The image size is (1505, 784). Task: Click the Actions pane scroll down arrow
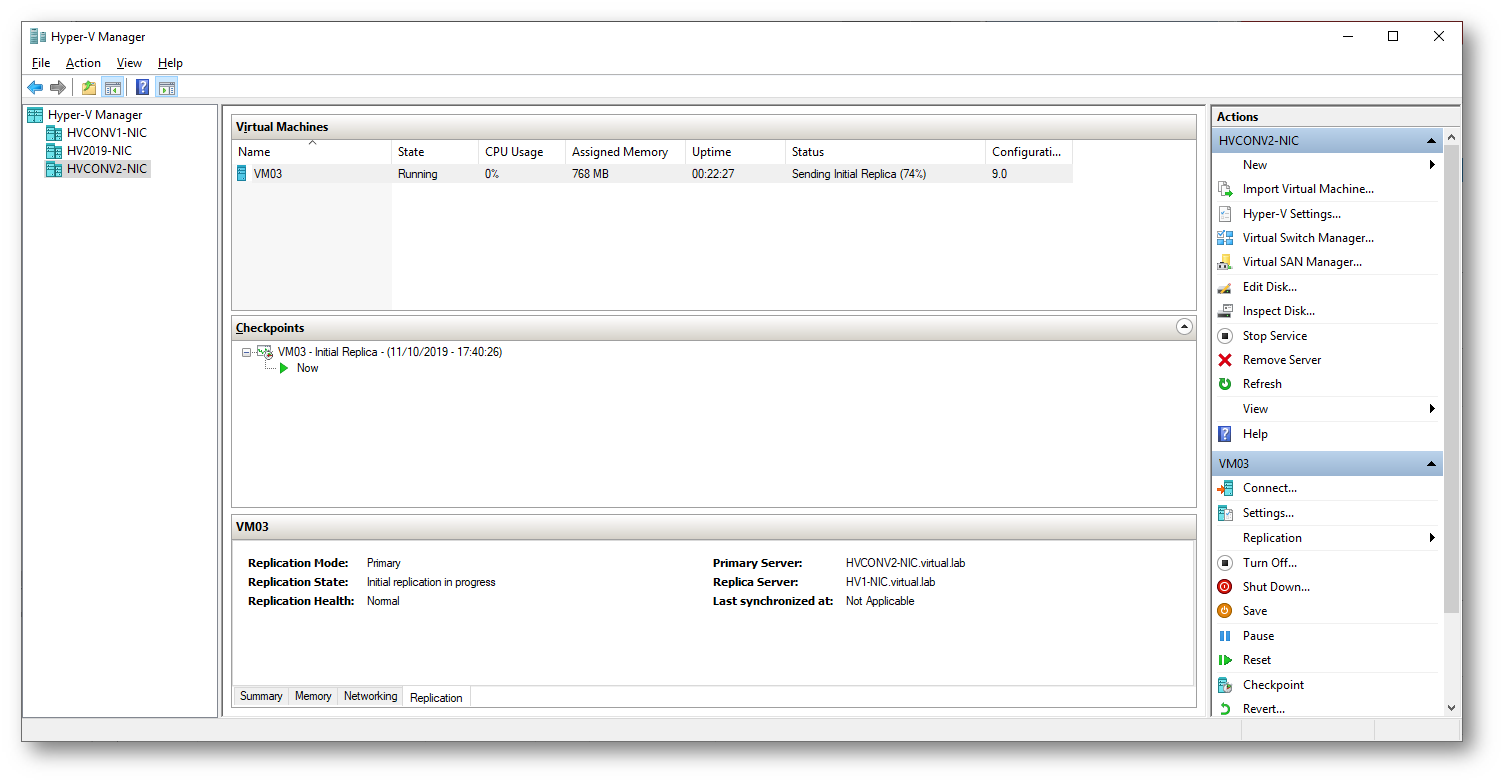(1452, 708)
